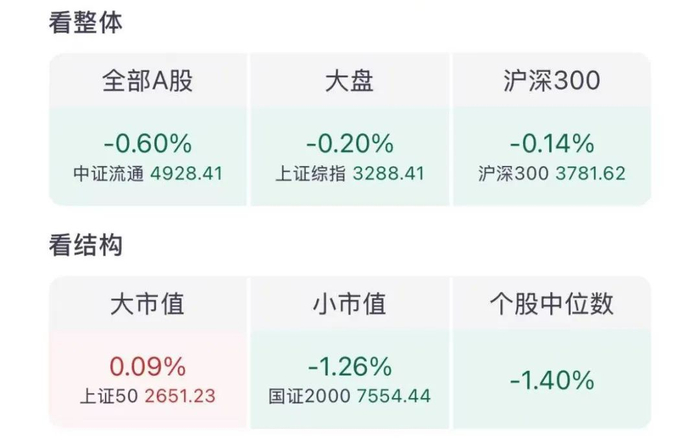This screenshot has width=700, height=448.
Task: Click the -1.40% median change value
Action: coord(551,380)
